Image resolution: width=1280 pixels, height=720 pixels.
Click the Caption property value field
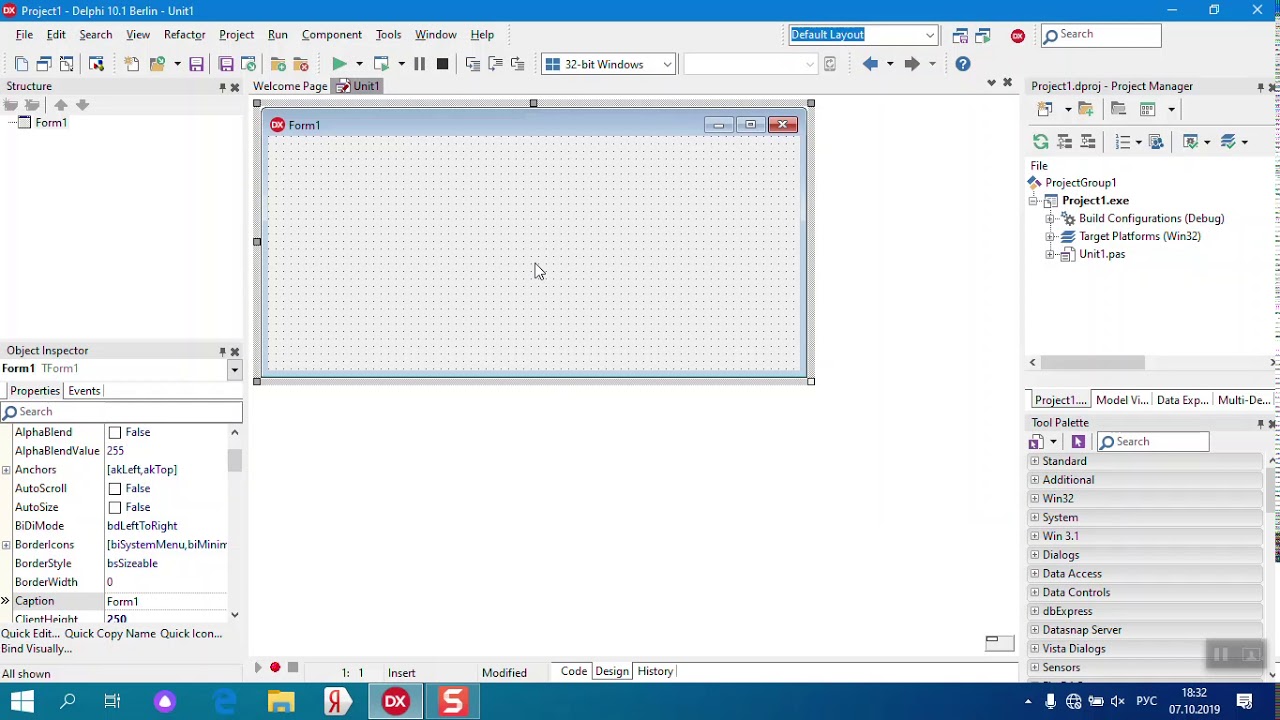point(166,601)
